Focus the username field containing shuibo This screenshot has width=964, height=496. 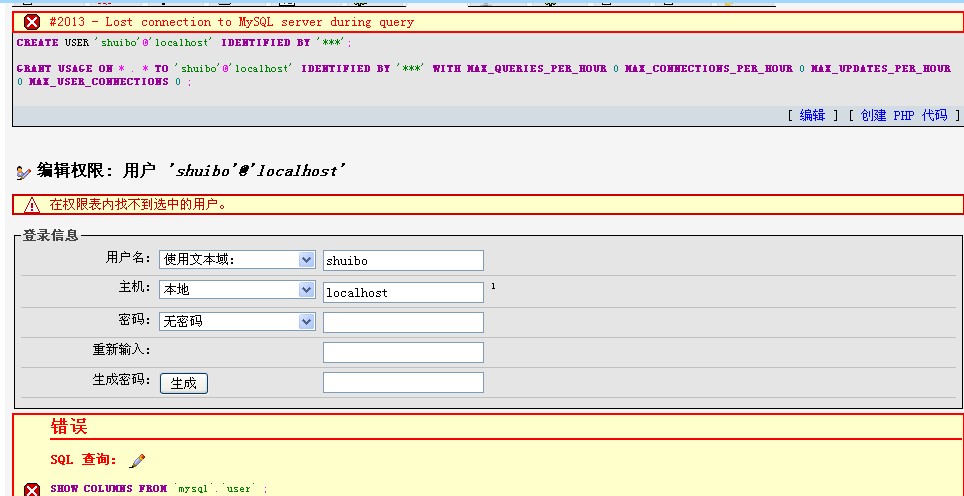click(403, 260)
